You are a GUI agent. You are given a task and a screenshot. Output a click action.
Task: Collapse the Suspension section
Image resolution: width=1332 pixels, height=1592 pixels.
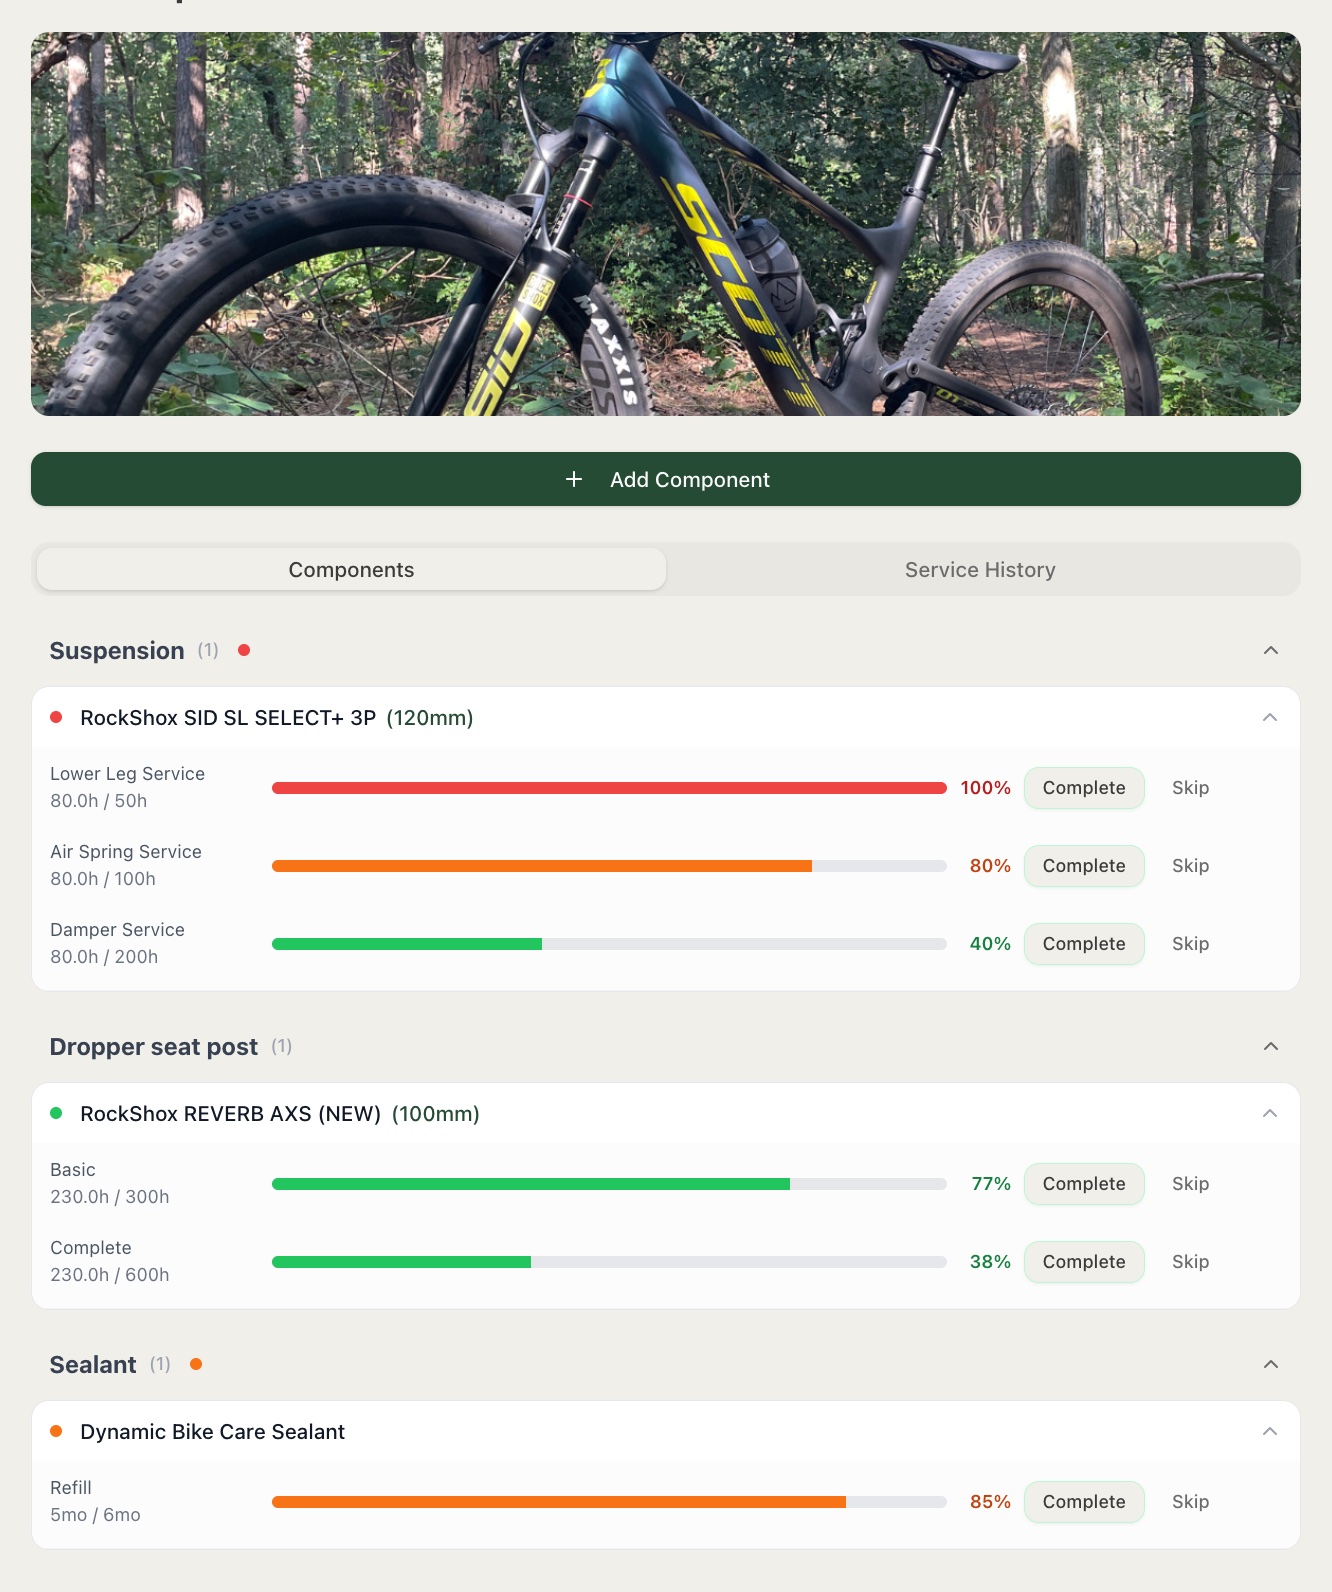1271,650
